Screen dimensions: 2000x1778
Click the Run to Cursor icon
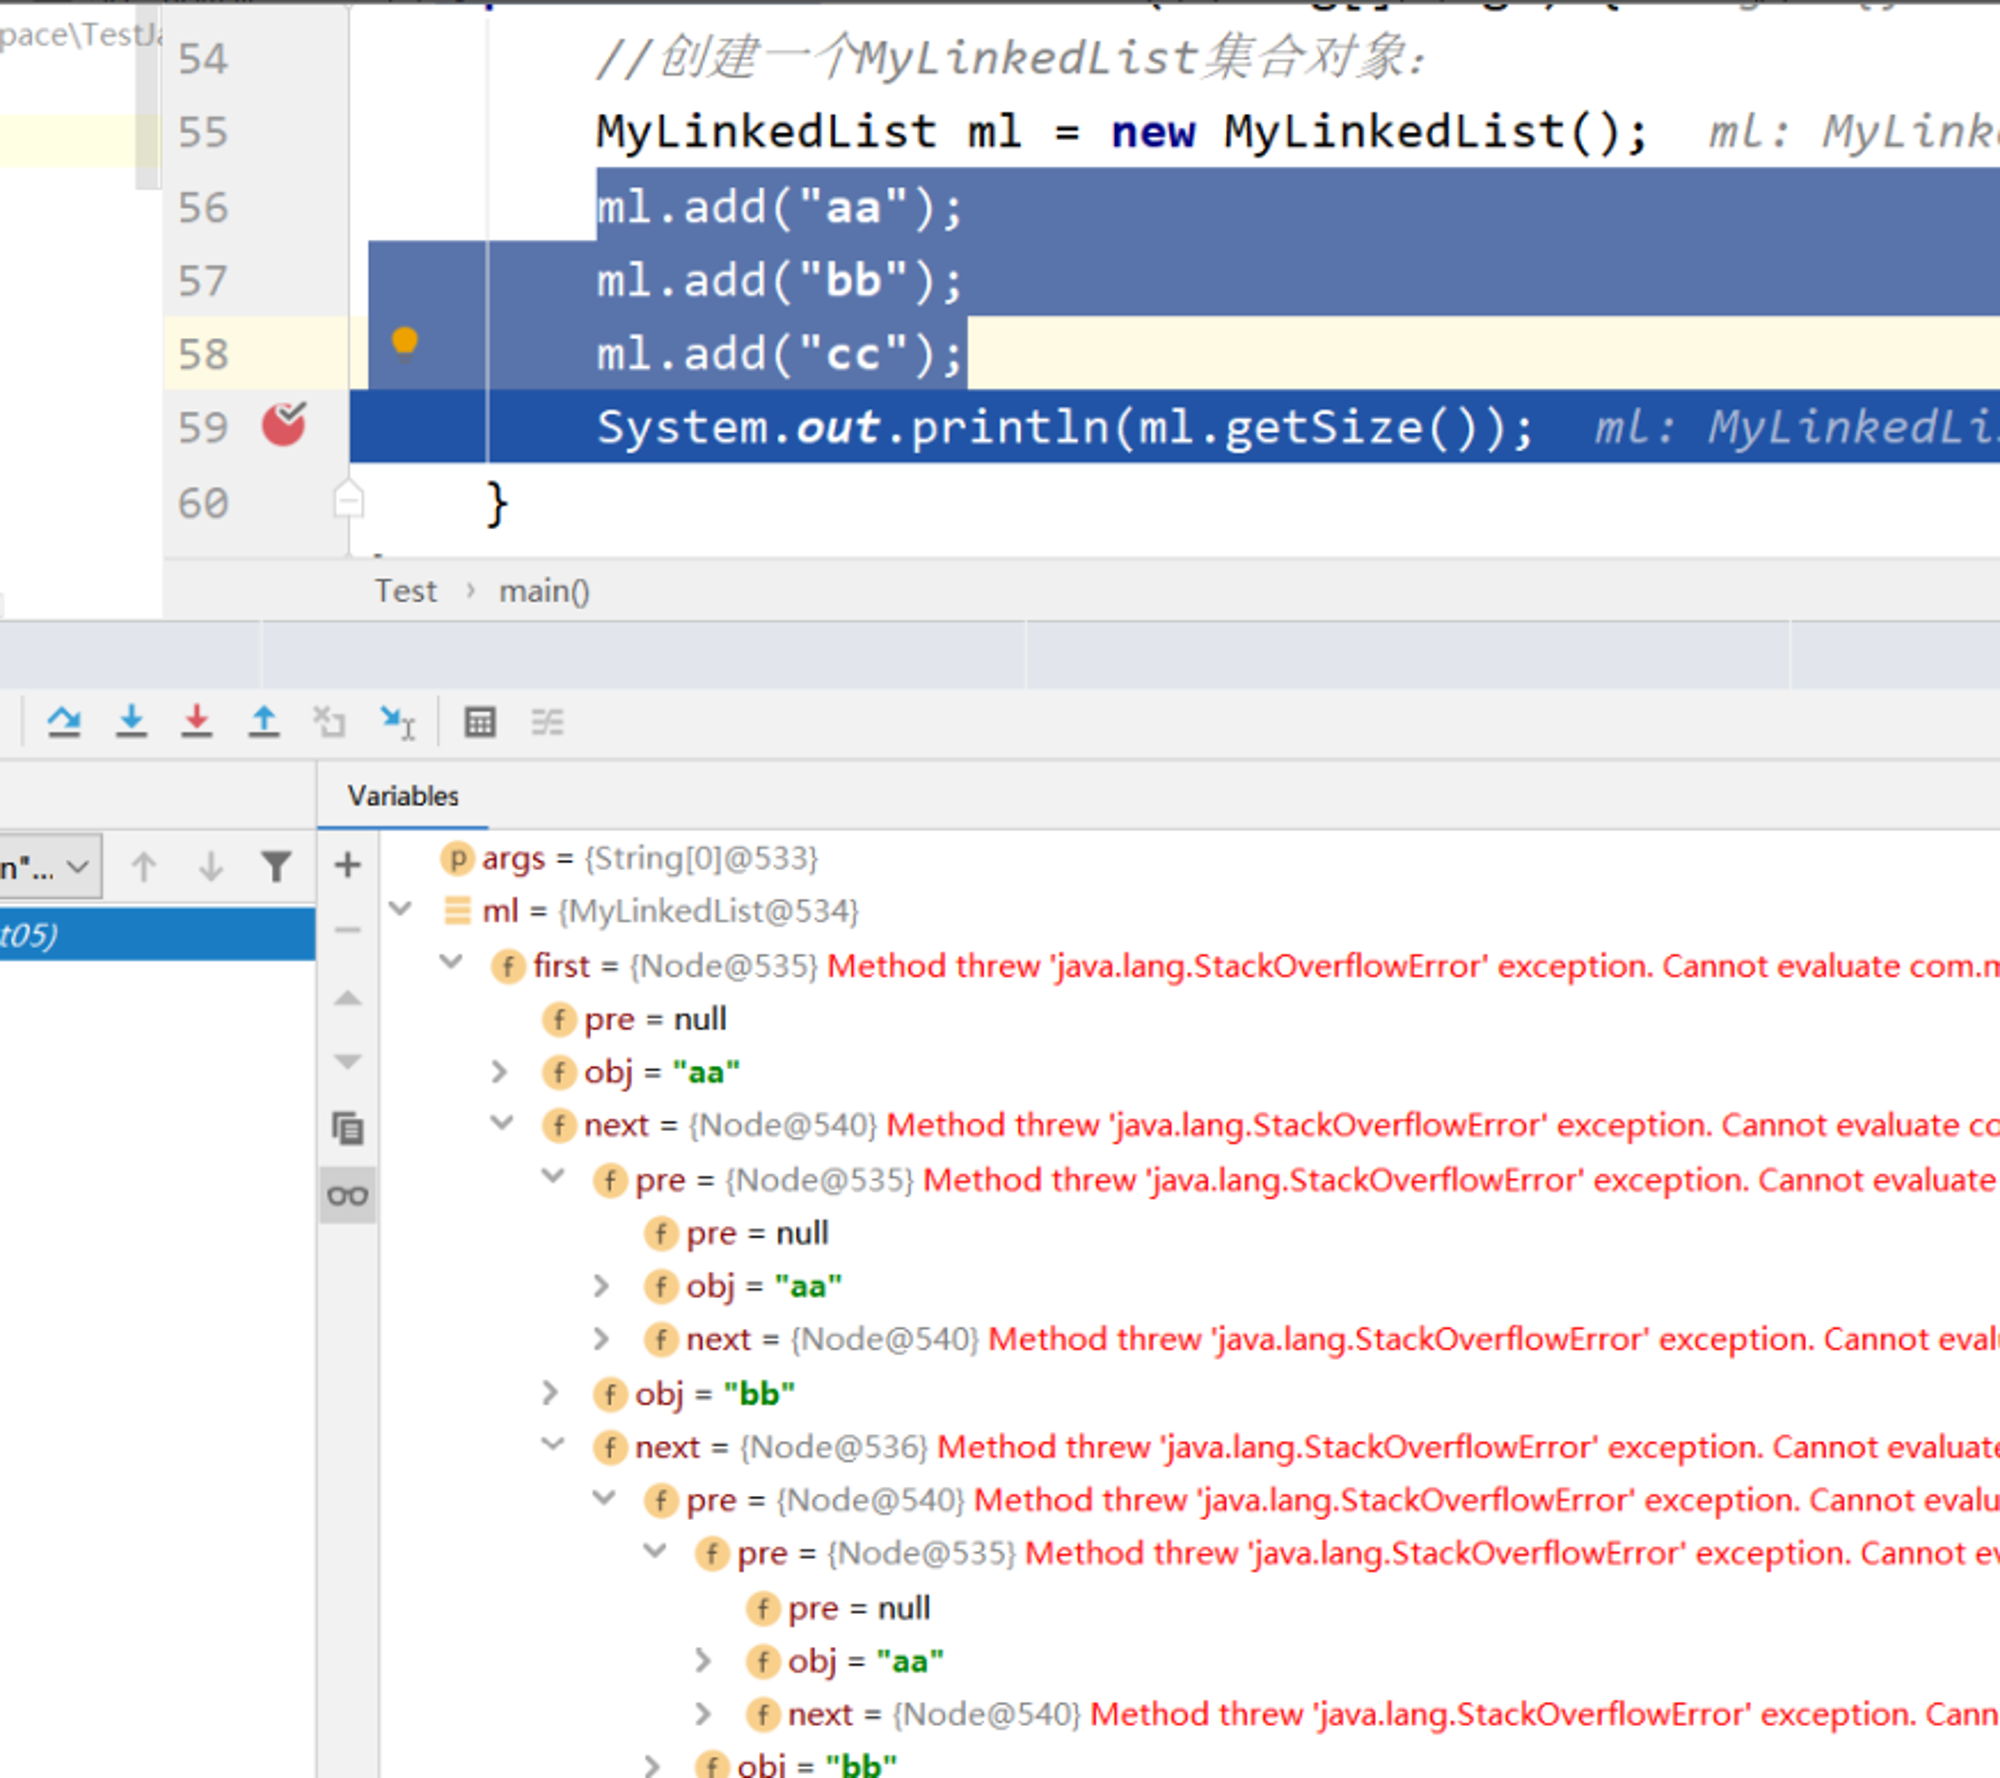397,721
